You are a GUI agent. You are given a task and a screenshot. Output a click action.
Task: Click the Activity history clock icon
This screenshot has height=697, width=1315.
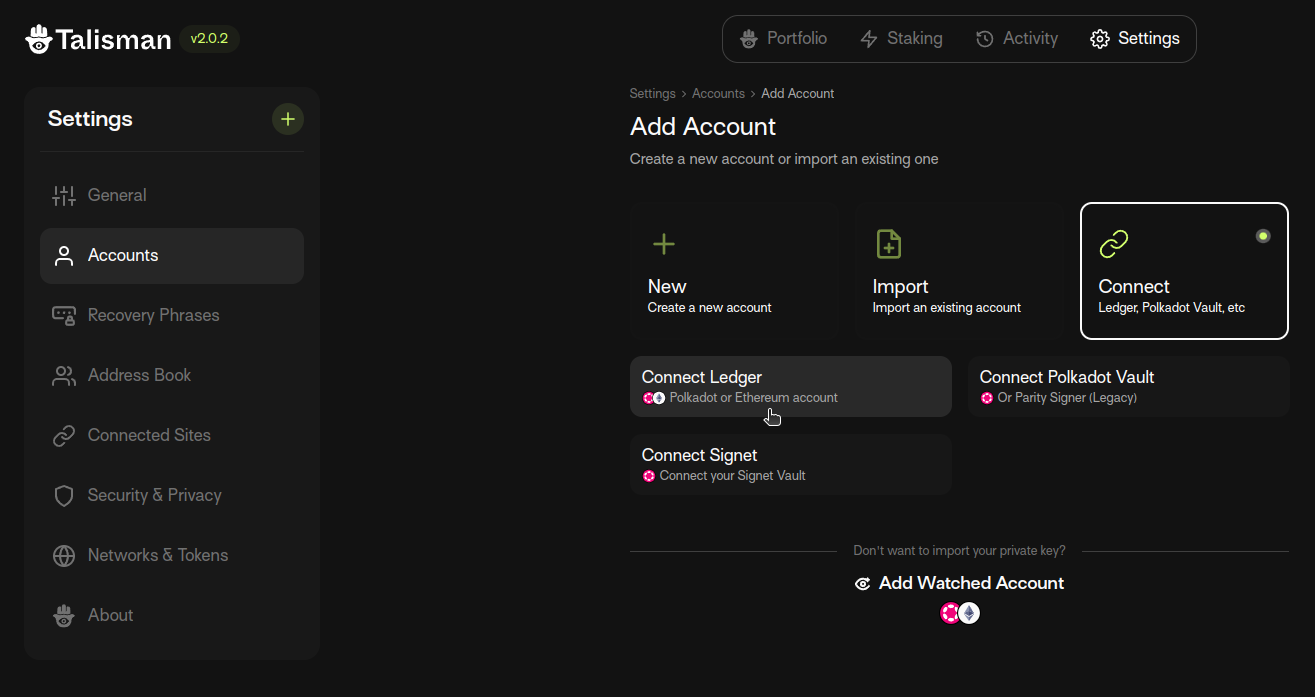click(985, 39)
